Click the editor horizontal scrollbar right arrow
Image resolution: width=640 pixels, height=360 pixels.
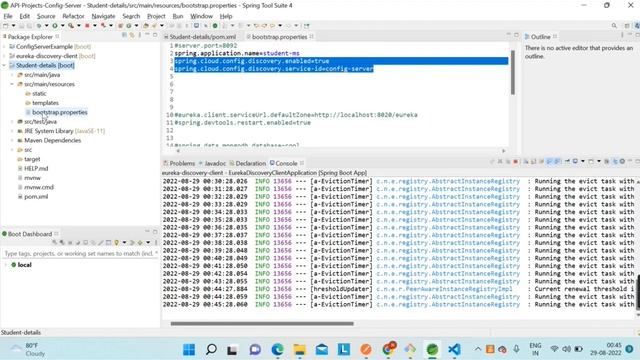coord(504,151)
